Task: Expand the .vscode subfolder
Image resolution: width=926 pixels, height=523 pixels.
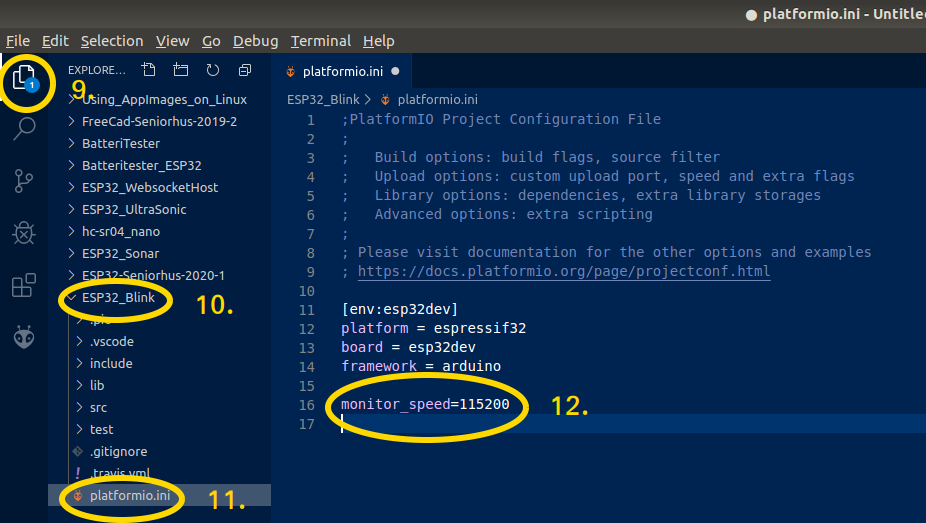Action: click(159, 342)
